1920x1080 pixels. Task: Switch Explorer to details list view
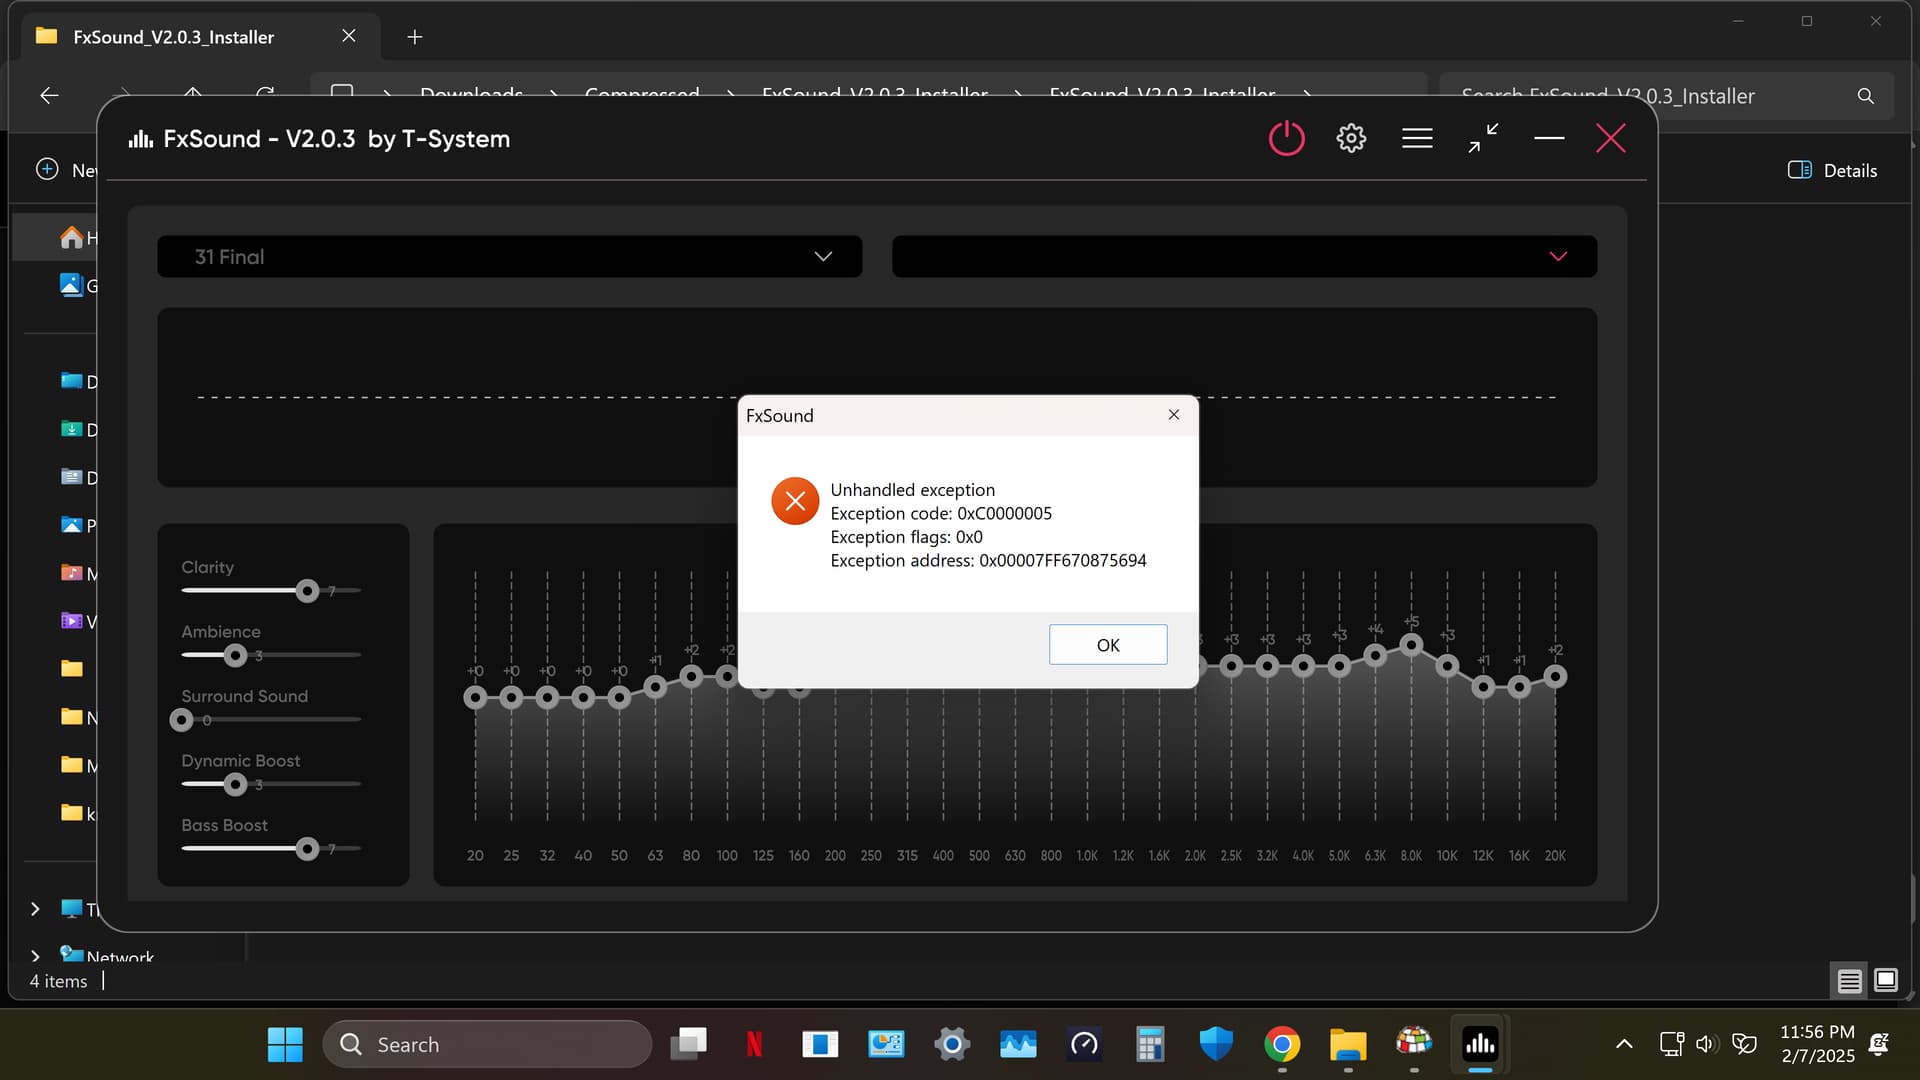[1849, 981]
